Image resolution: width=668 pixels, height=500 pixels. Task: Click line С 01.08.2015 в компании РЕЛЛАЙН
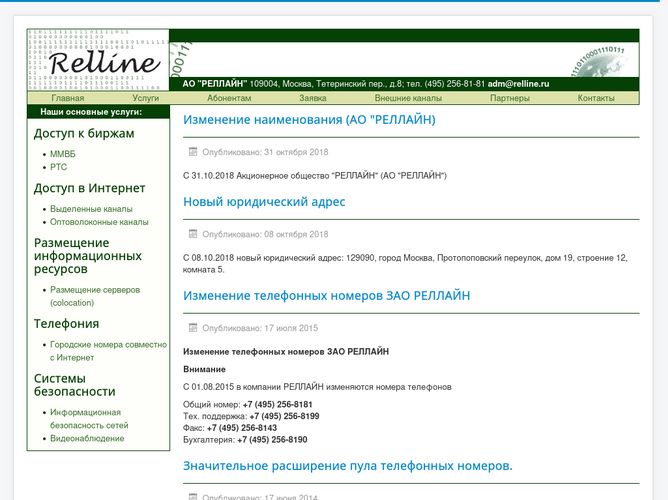[x=317, y=387]
